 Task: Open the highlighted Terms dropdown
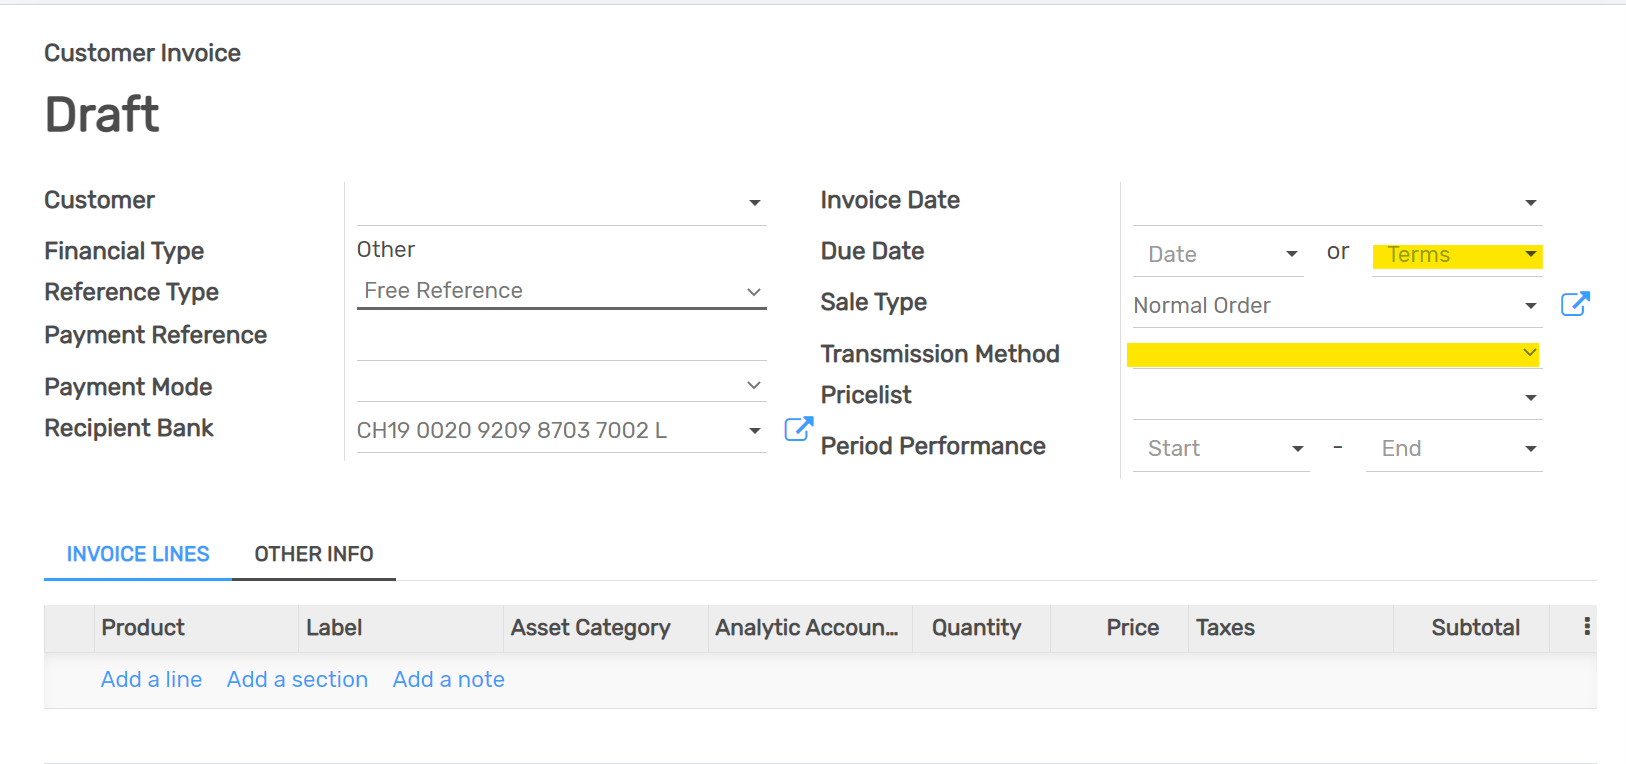tap(1457, 255)
